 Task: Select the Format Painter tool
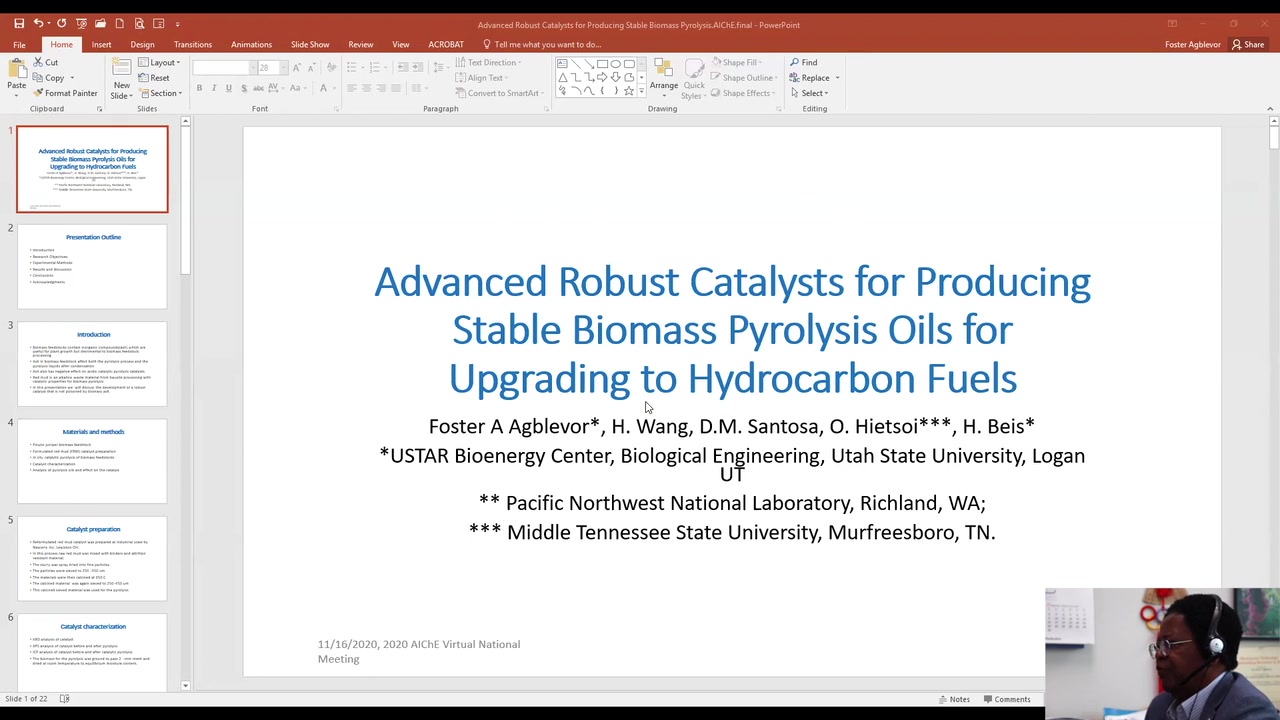[x=64, y=93]
